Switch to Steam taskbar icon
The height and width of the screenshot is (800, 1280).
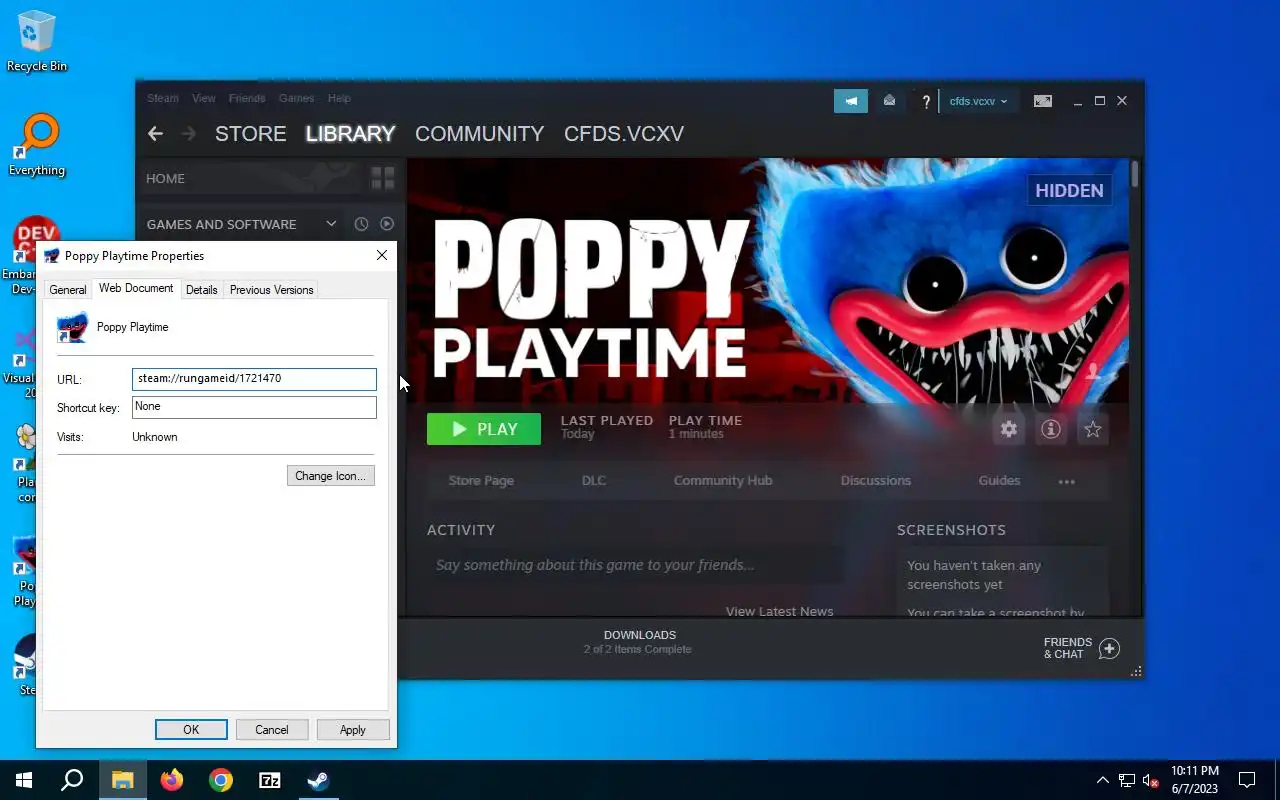click(319, 780)
